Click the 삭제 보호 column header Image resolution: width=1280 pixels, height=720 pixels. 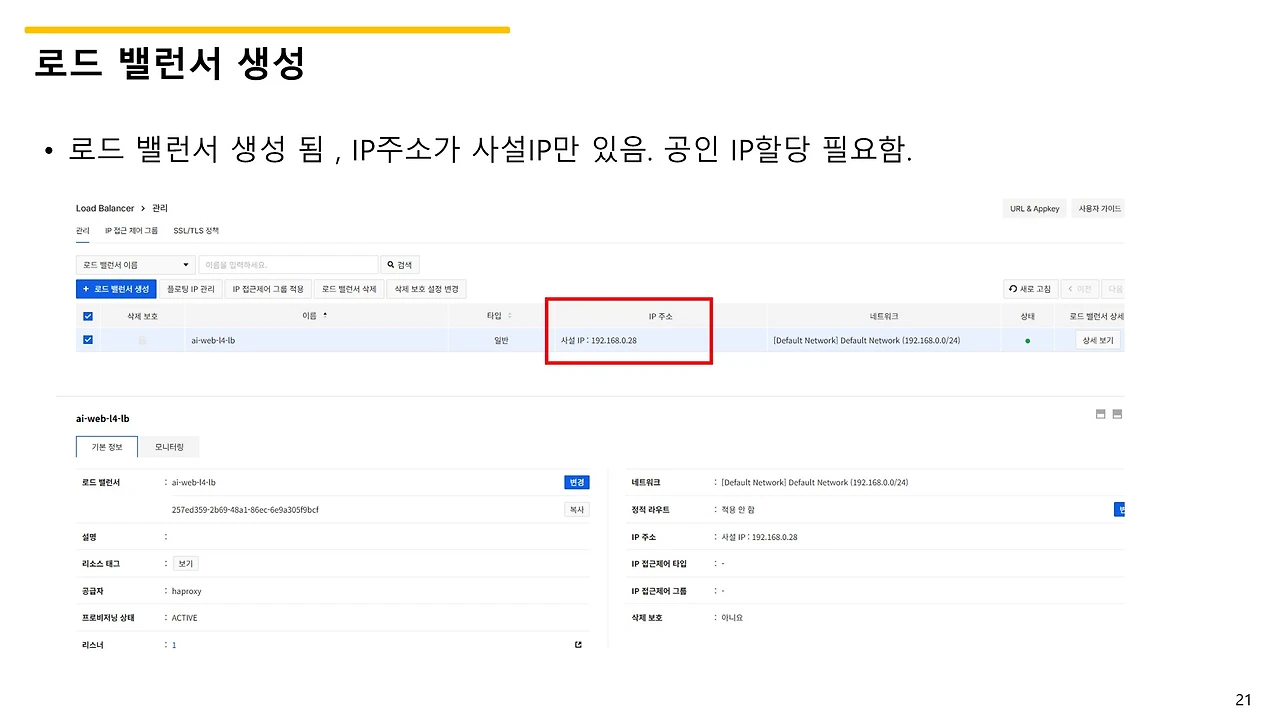coord(142,316)
